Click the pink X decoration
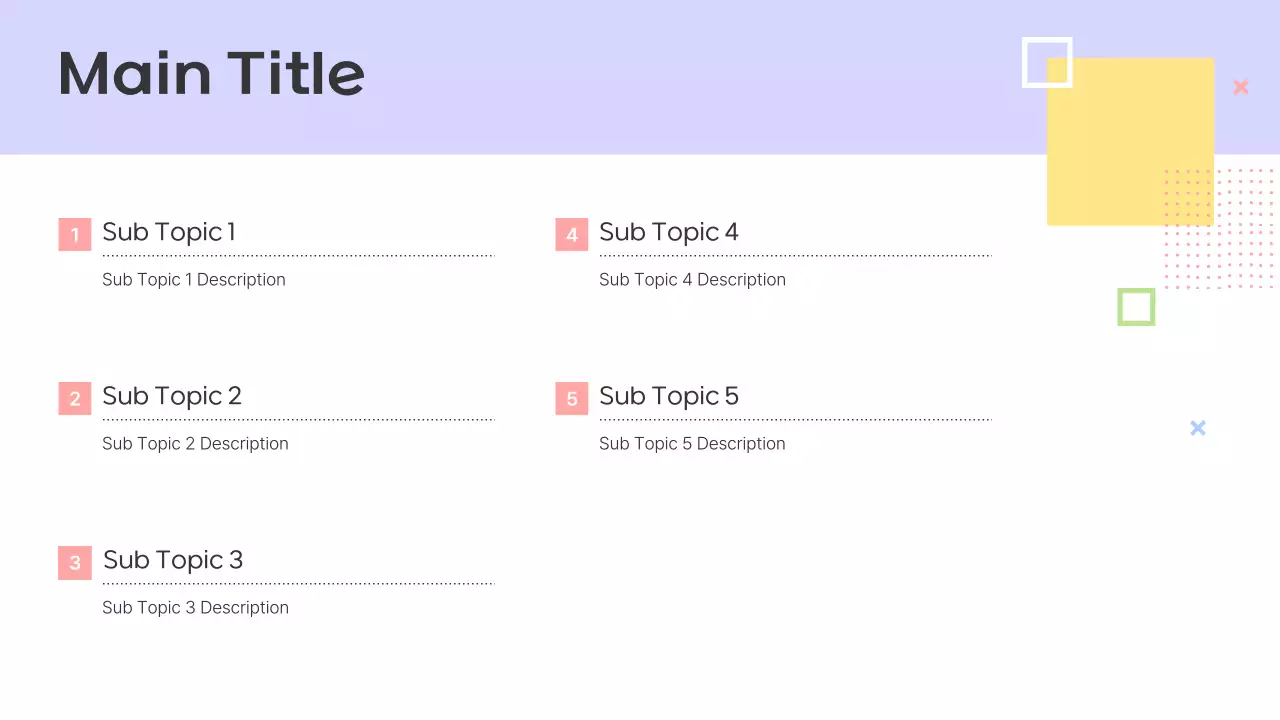This screenshot has width=1280, height=720. coord(1241,87)
